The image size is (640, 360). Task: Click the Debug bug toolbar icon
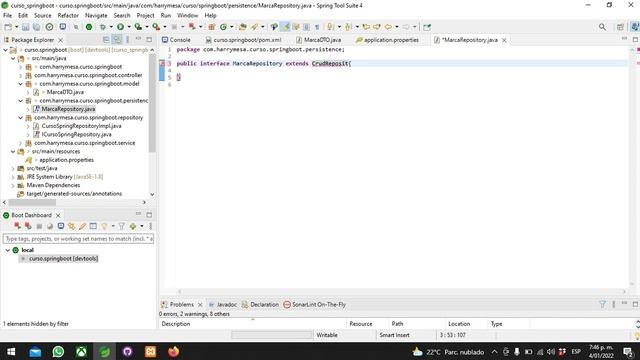(x=102, y=27)
